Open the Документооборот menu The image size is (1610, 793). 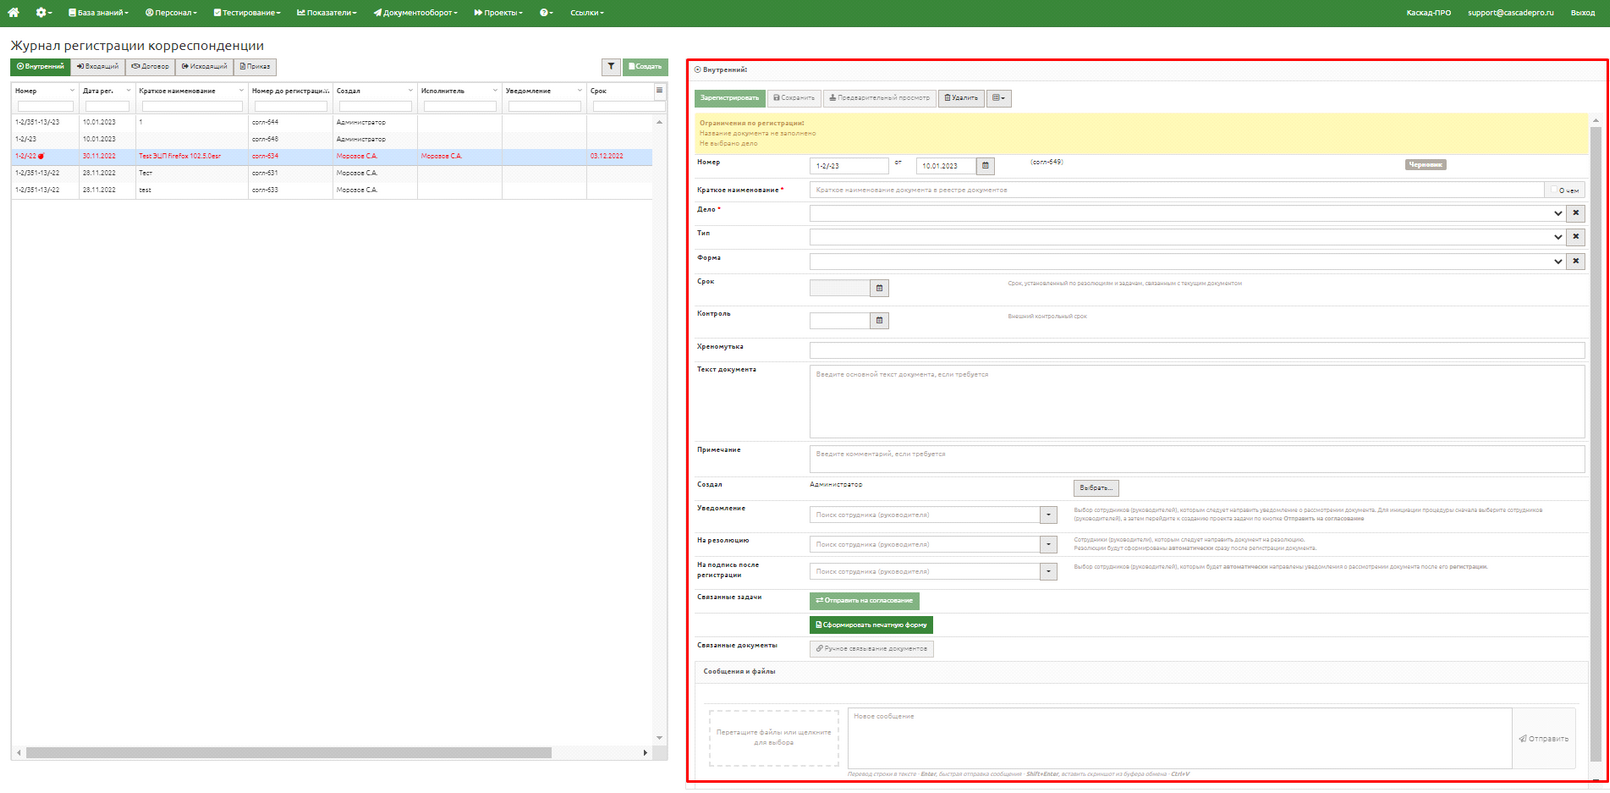[x=415, y=13]
